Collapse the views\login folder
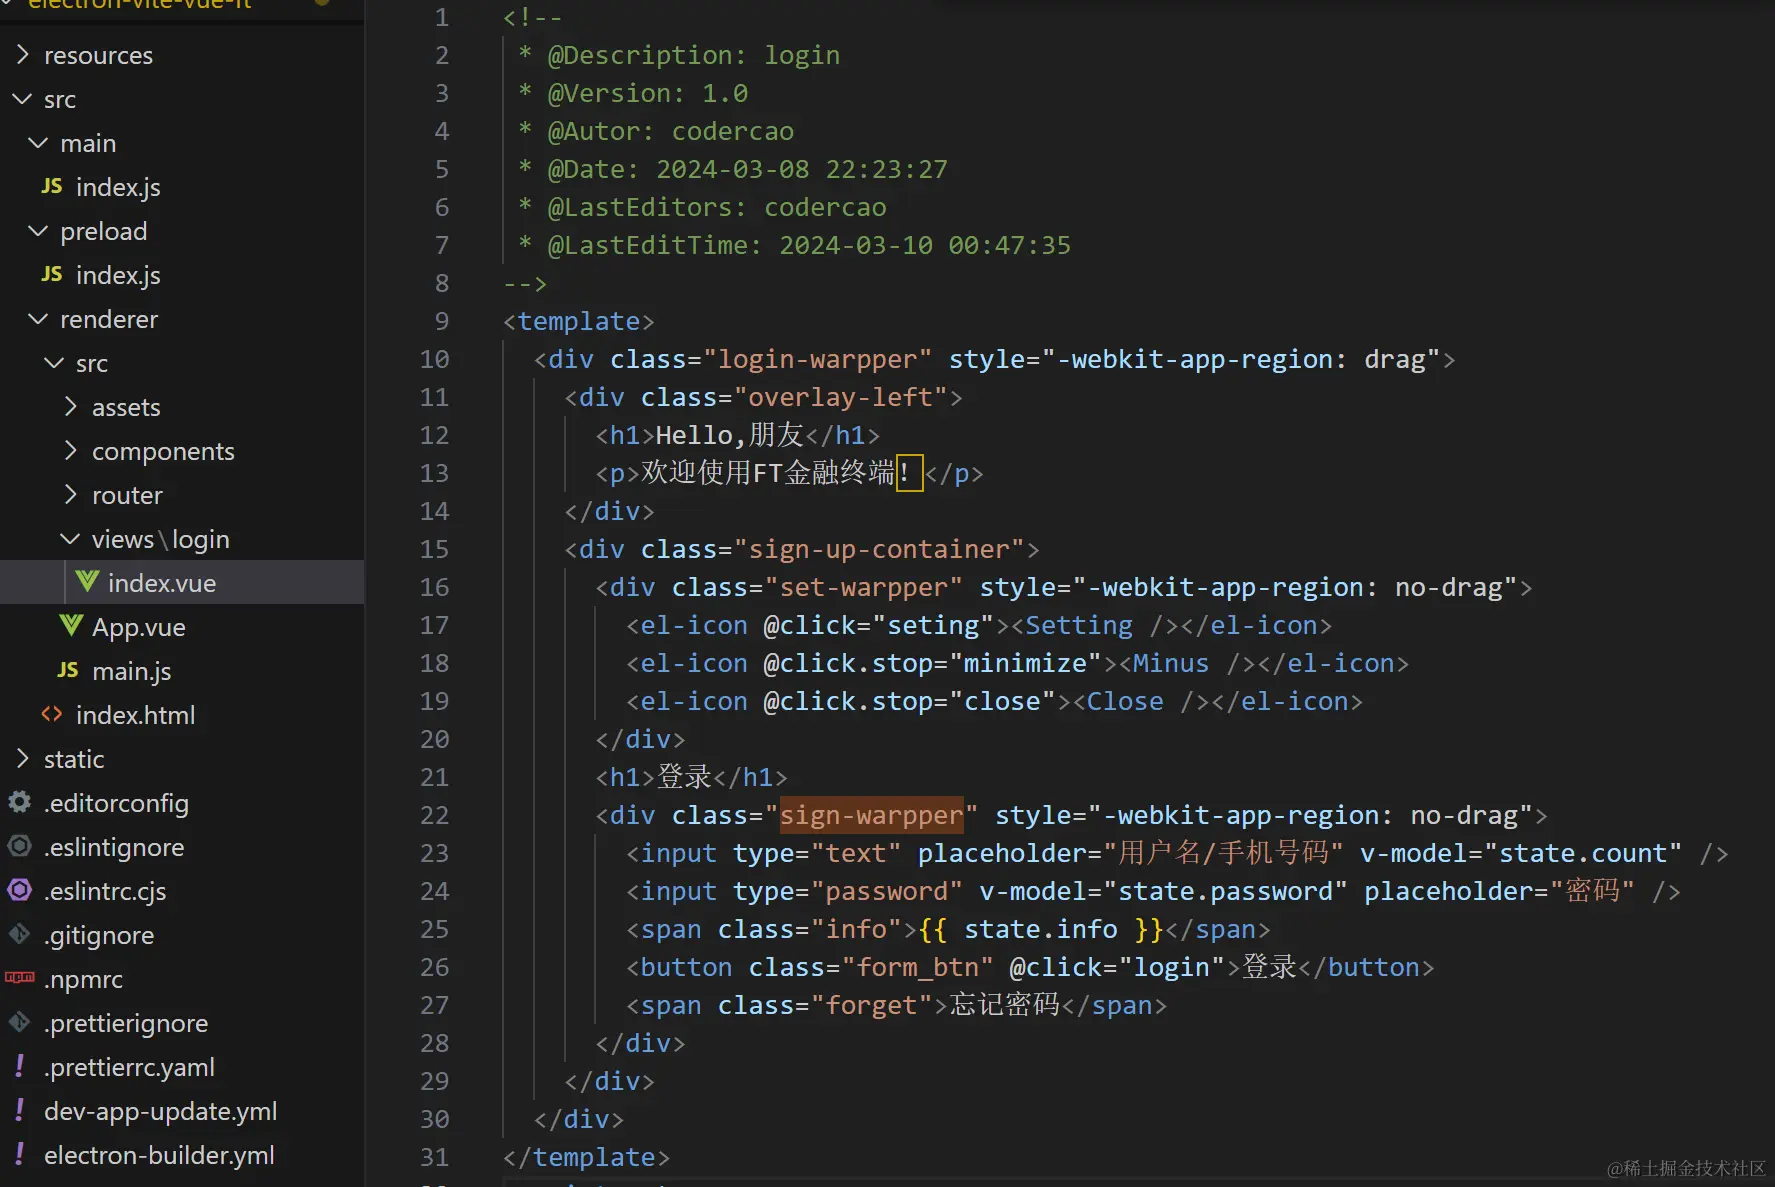Image resolution: width=1775 pixels, height=1187 pixels. point(70,539)
